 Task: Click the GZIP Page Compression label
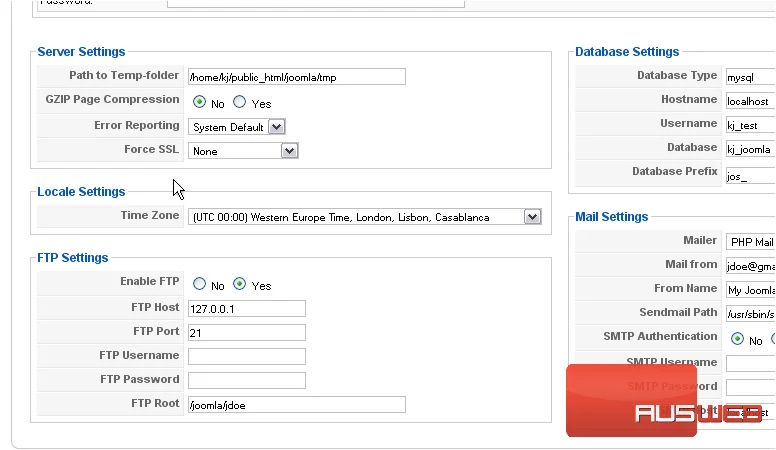tap(112, 99)
